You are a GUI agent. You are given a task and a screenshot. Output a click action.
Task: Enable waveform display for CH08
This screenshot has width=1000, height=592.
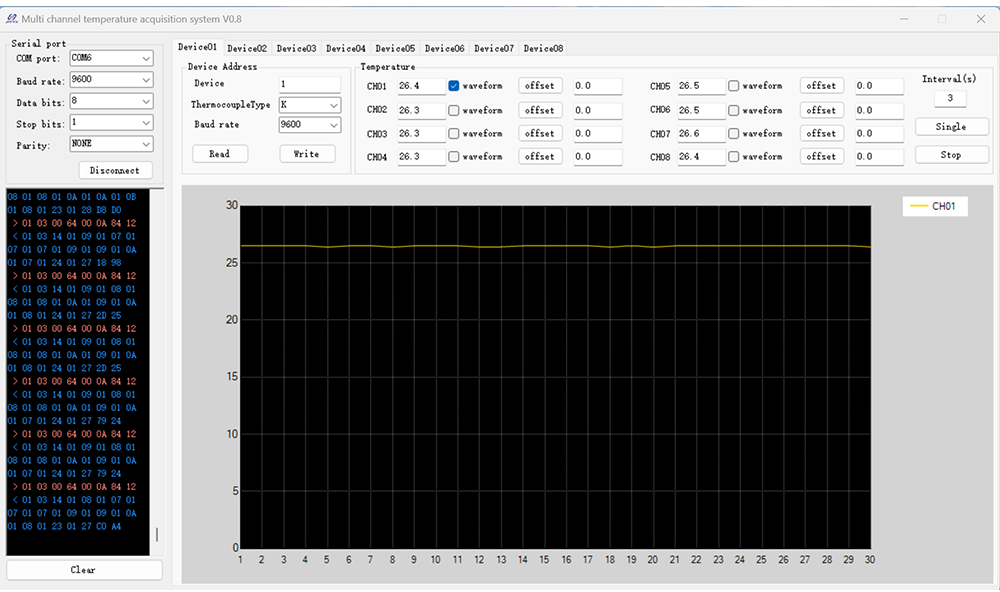tap(735, 156)
